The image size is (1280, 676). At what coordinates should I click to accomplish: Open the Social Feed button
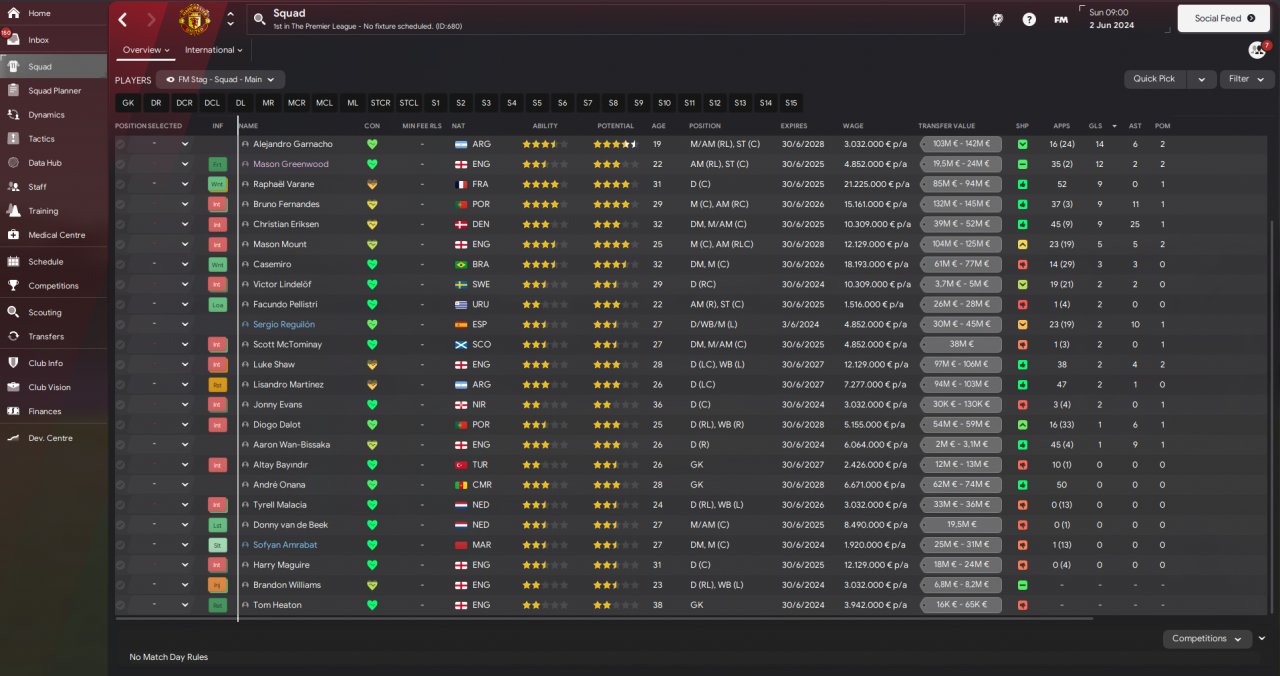coord(1224,18)
